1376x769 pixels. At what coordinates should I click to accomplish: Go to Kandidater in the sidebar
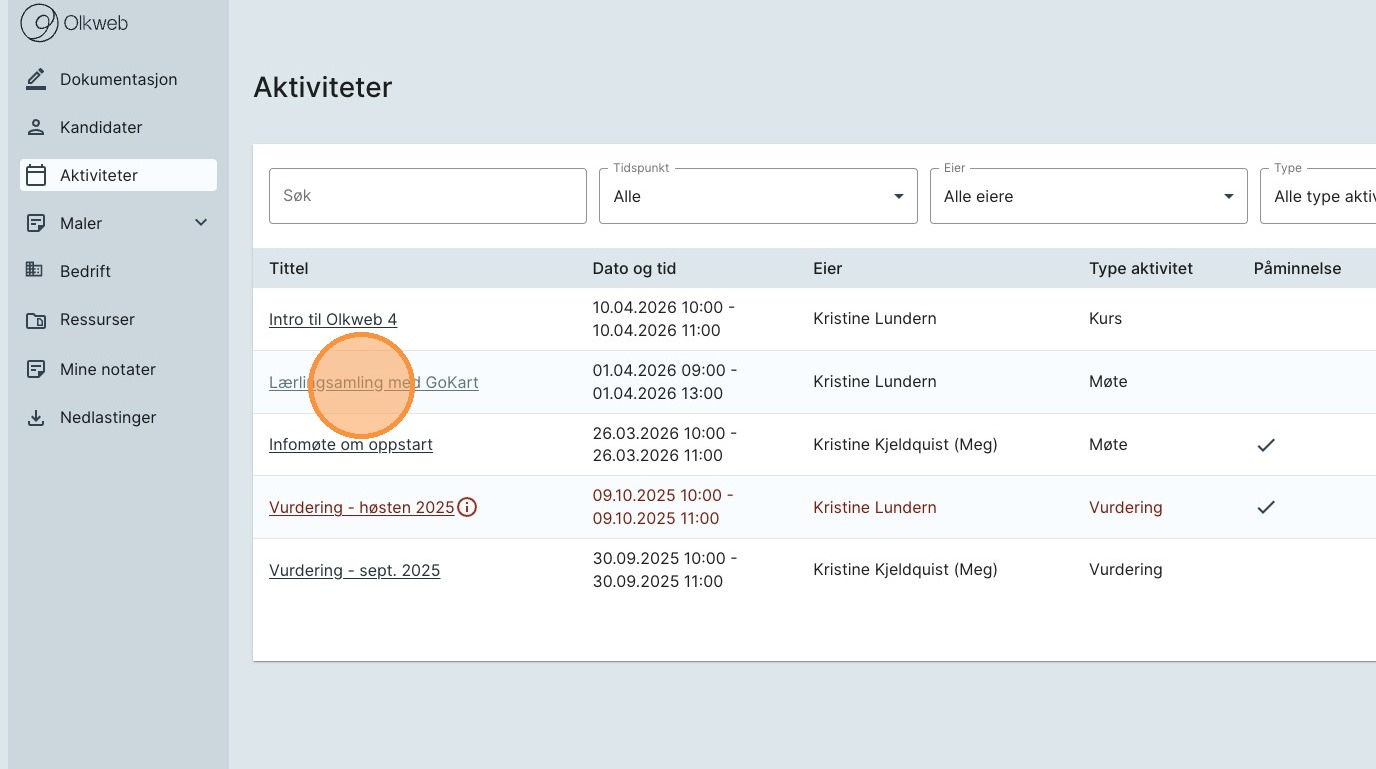[x=101, y=127]
